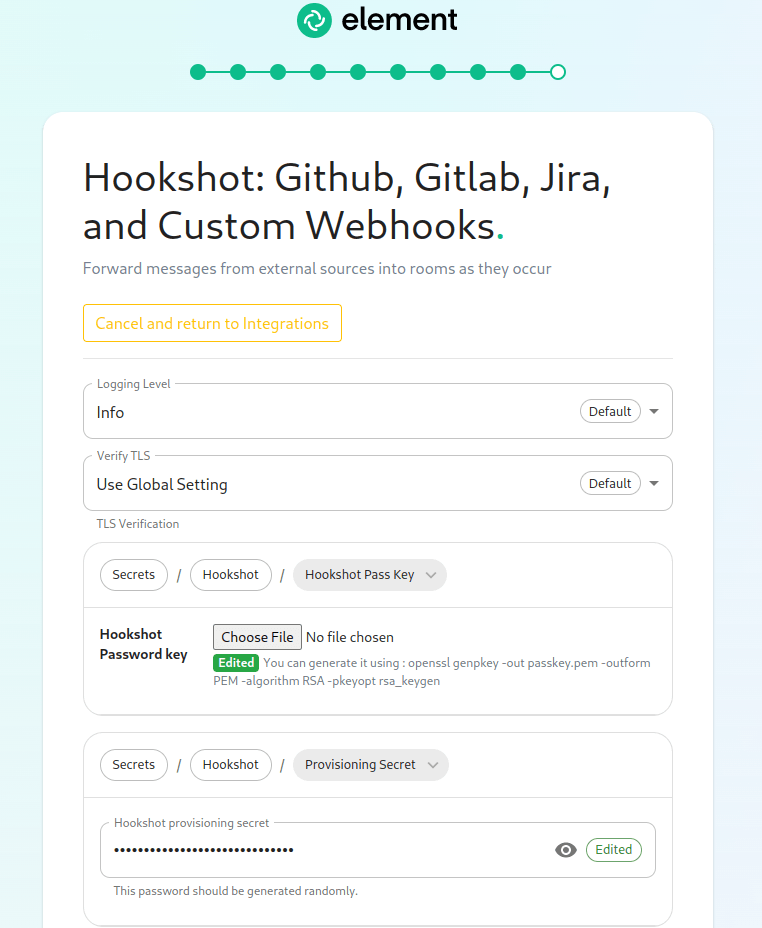Screen dimensions: 762x928
Task: Click the ninth filled progress step dot
Action: [x=518, y=72]
